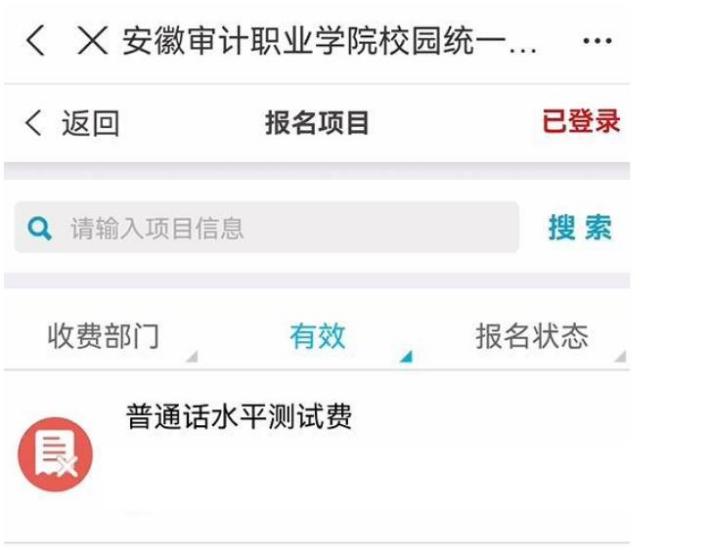Close the web page with X icon
This screenshot has width=708, height=555.
coord(93,41)
